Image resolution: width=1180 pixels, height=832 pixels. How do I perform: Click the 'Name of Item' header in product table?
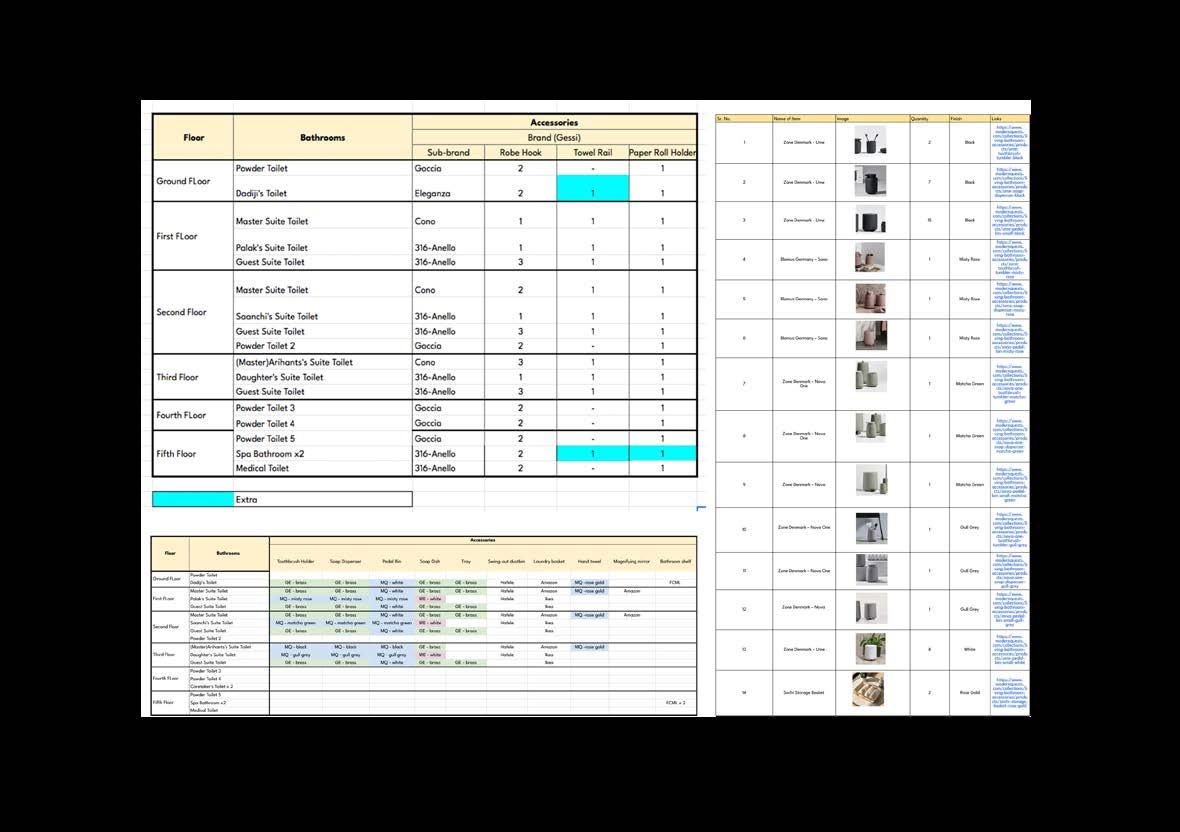[x=804, y=119]
